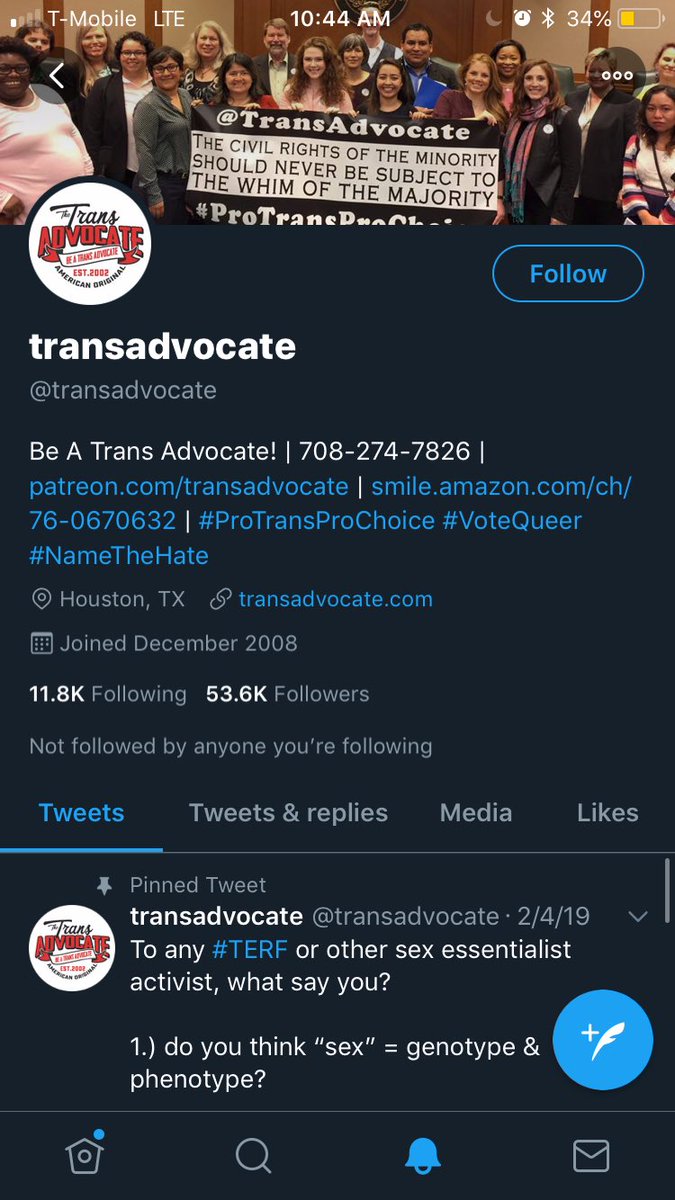This screenshot has height=1200, width=675.
Task: Switch to the Media tab
Action: point(476,813)
